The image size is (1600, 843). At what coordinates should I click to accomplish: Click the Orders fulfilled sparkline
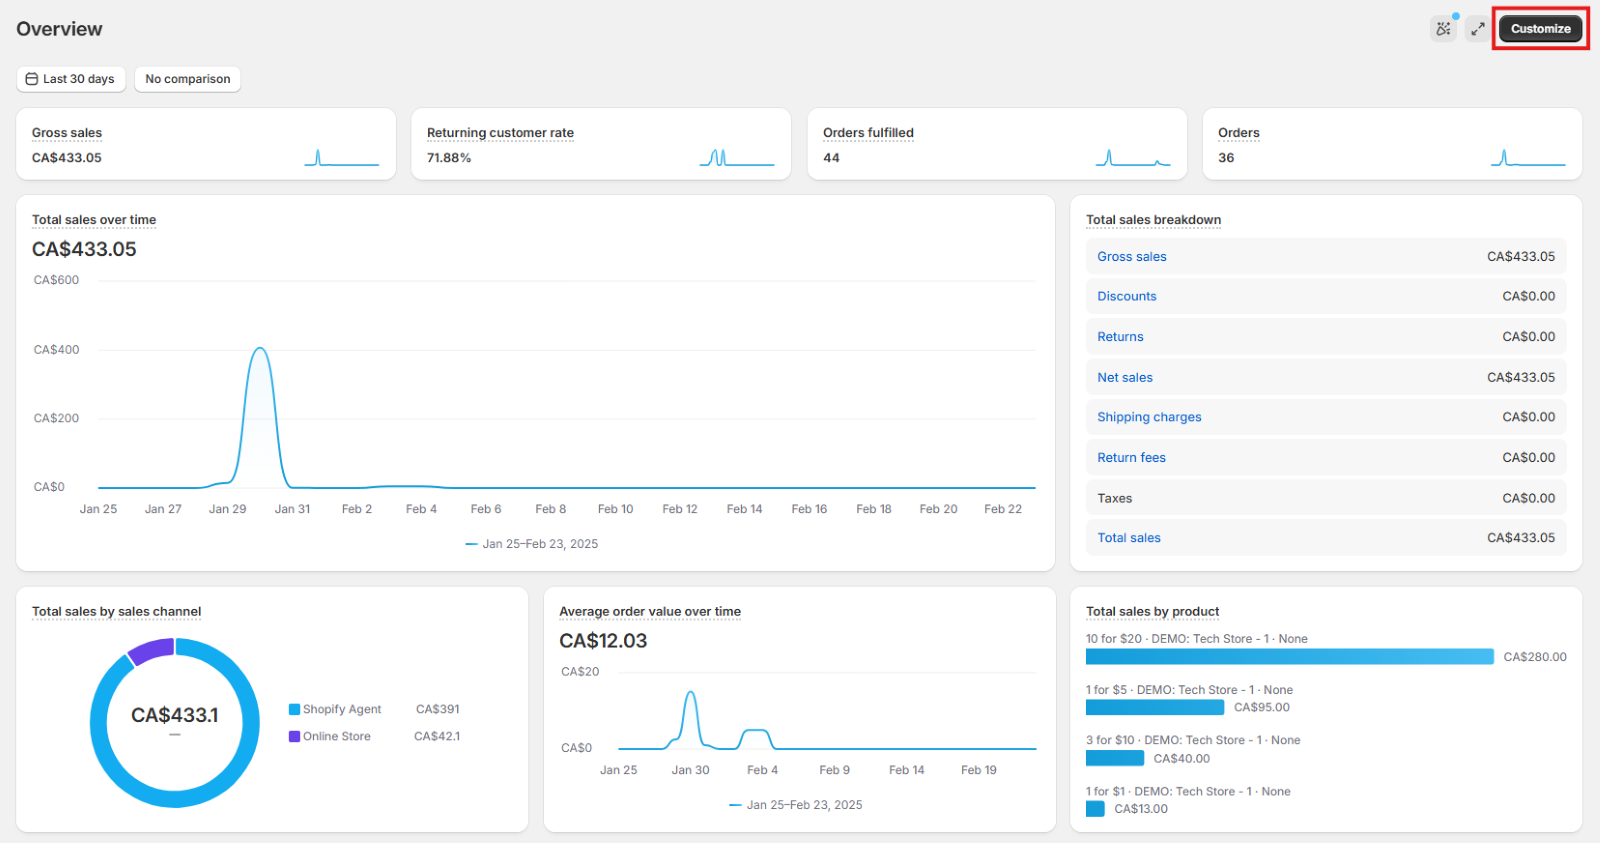pos(1132,158)
